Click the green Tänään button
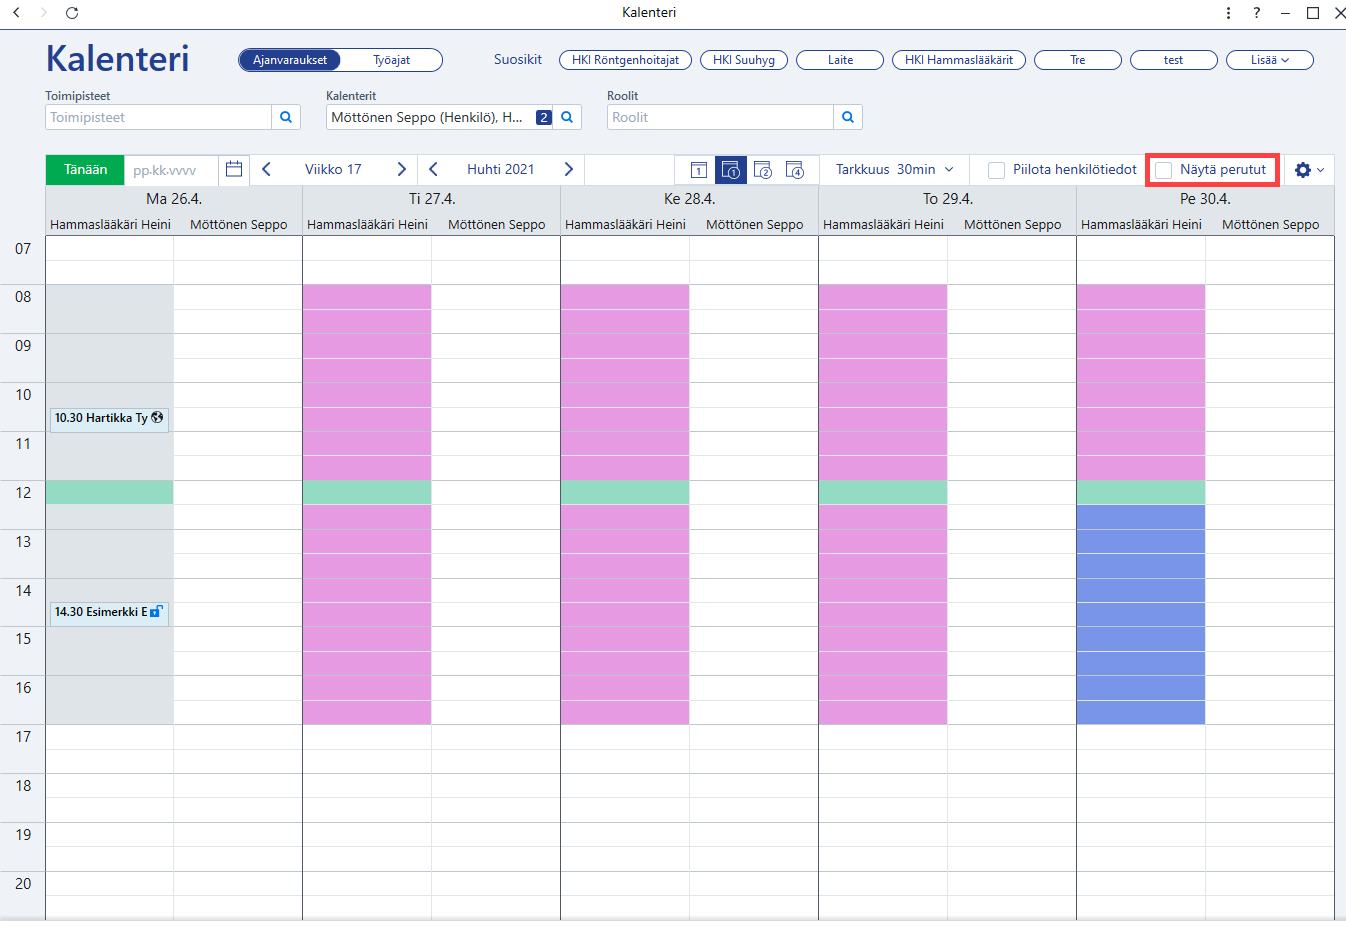The height and width of the screenshot is (927, 1346). (85, 169)
